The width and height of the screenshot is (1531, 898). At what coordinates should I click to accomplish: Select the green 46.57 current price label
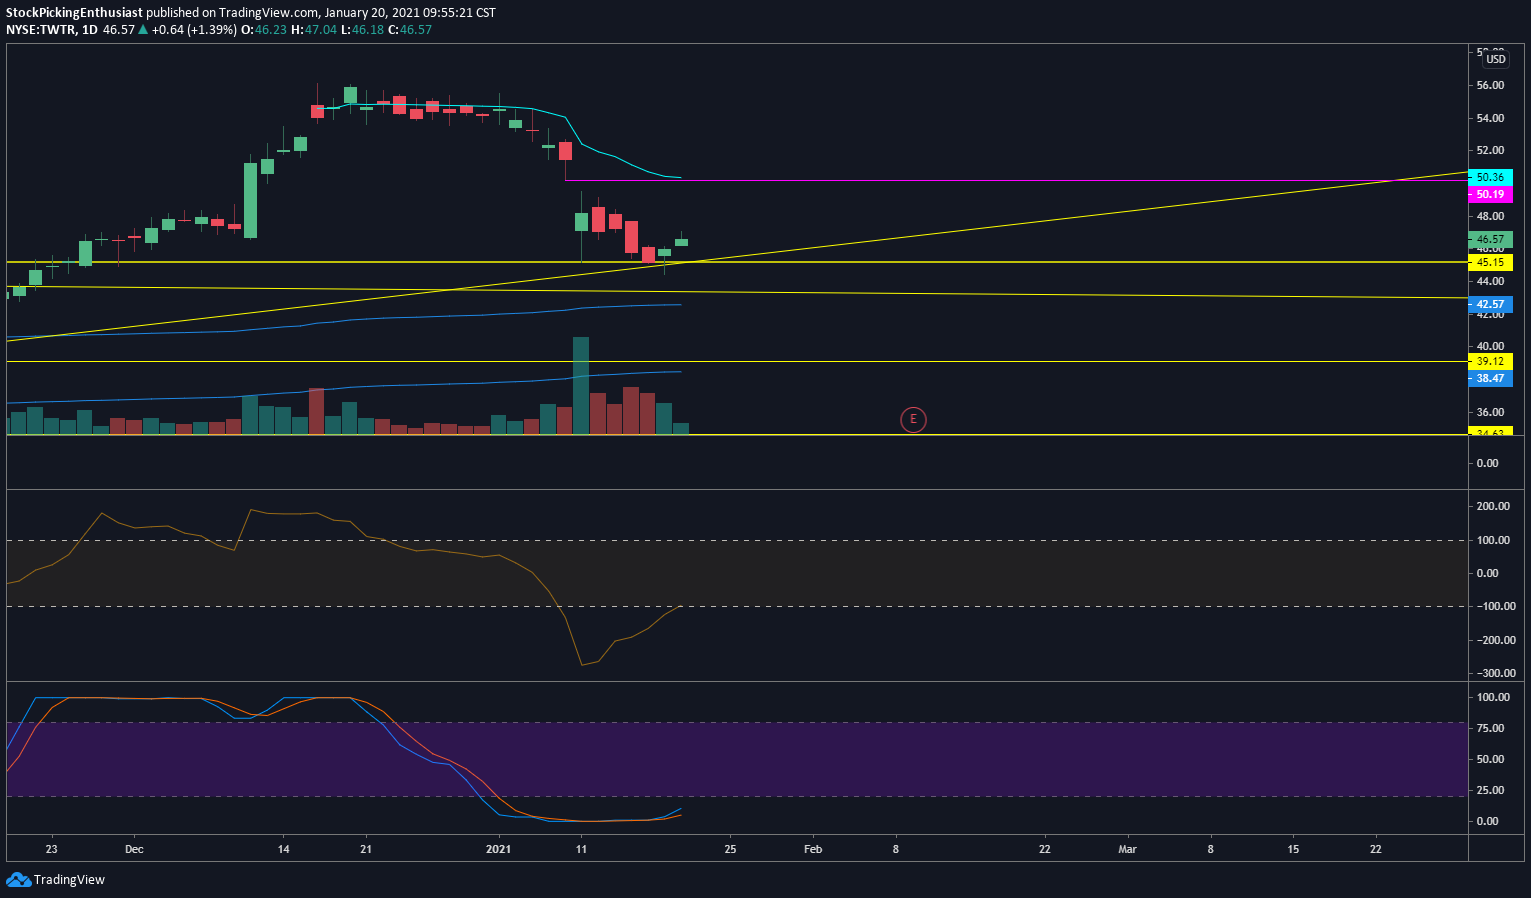click(x=1490, y=239)
